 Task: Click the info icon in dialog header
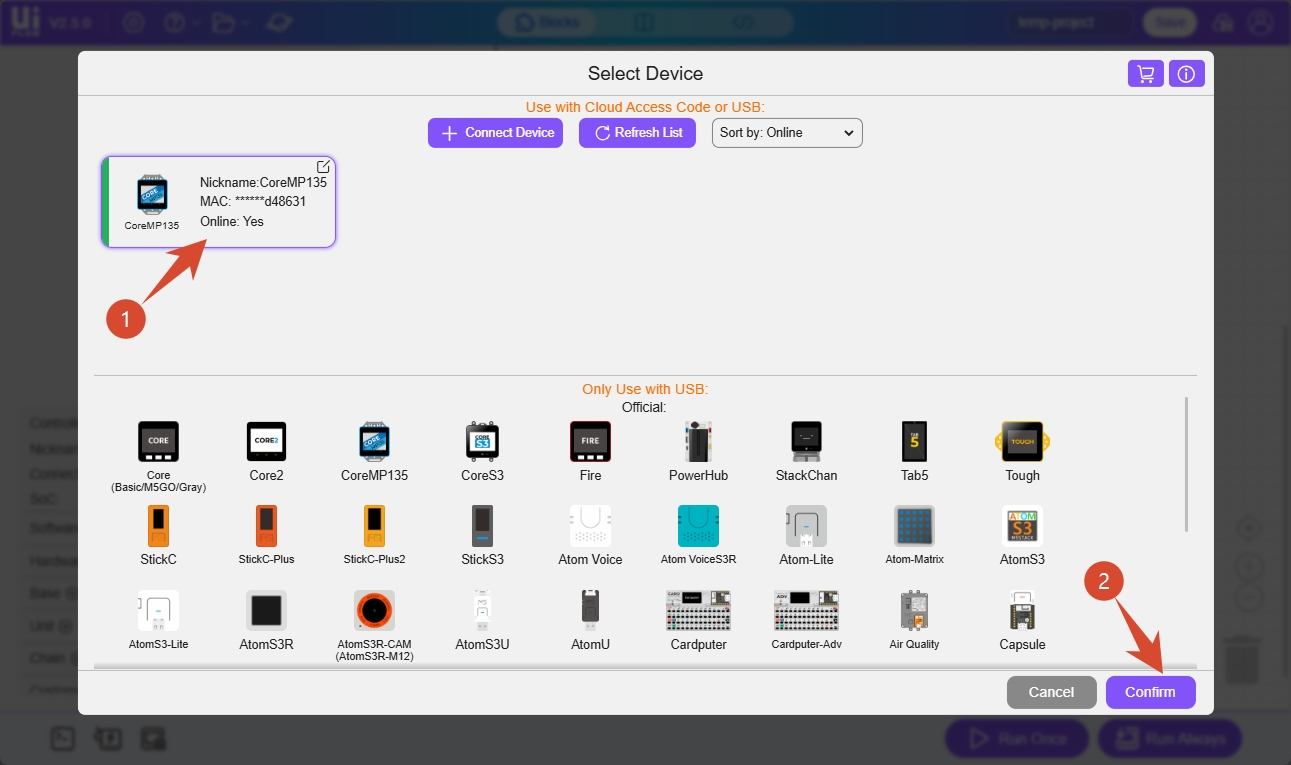pyautogui.click(x=1187, y=74)
